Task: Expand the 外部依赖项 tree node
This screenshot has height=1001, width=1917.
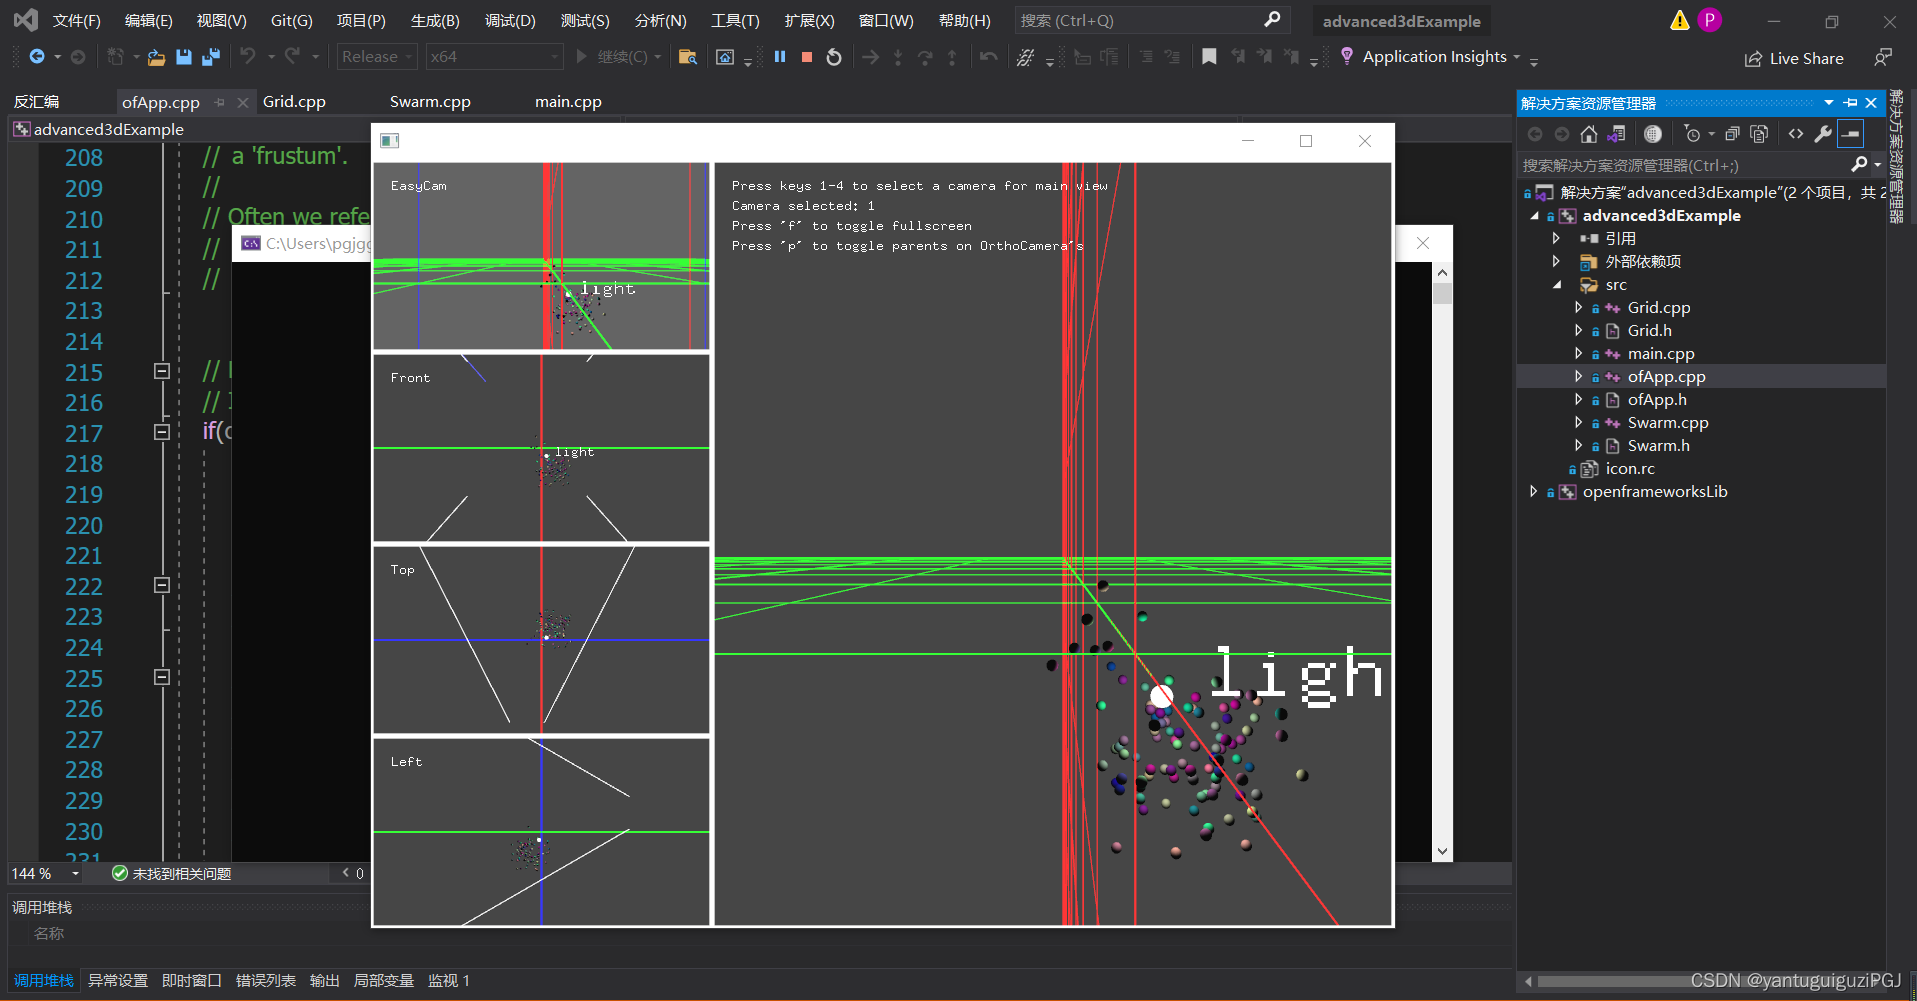Action: click(1557, 261)
